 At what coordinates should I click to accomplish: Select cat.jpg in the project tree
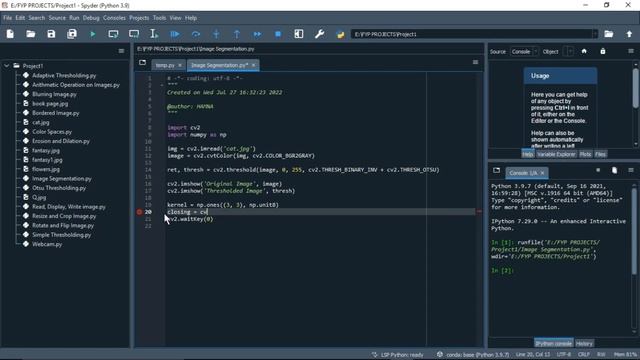tap(41, 122)
